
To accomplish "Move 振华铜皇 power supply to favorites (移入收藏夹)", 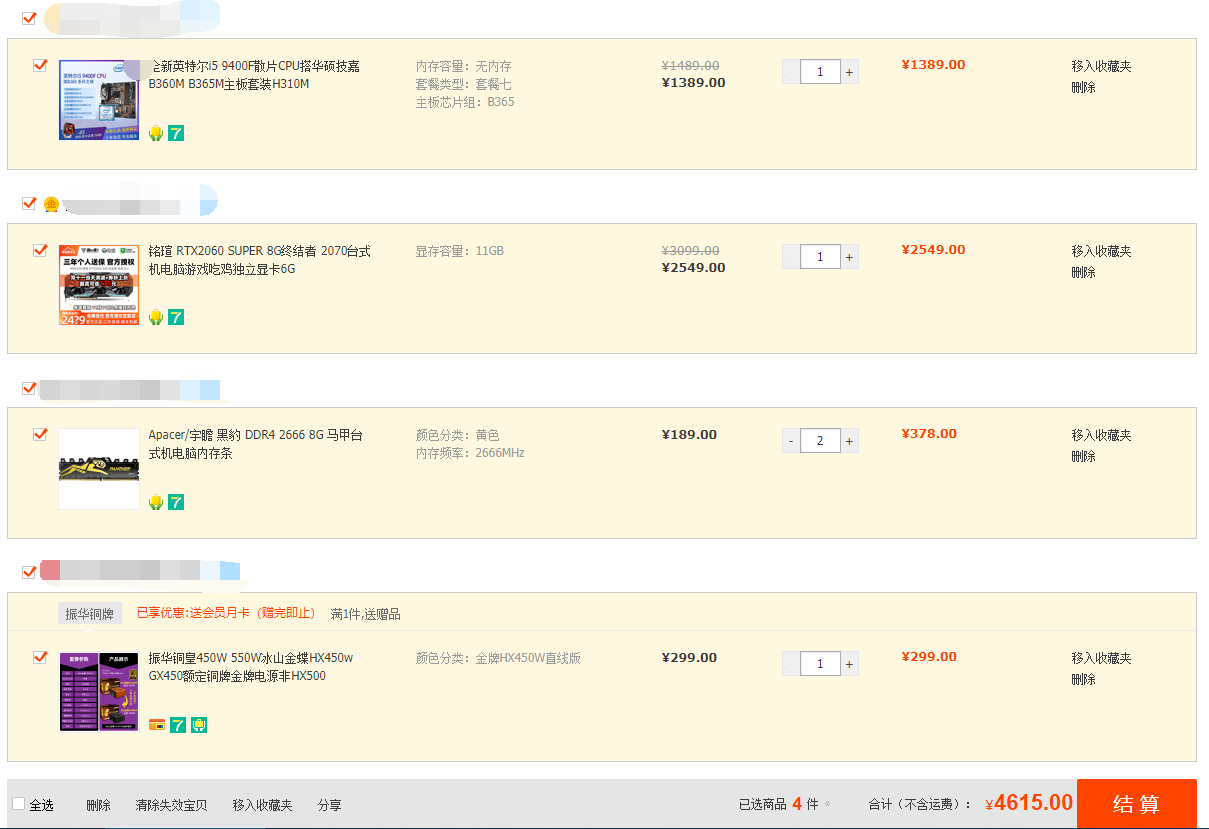I will (1101, 658).
